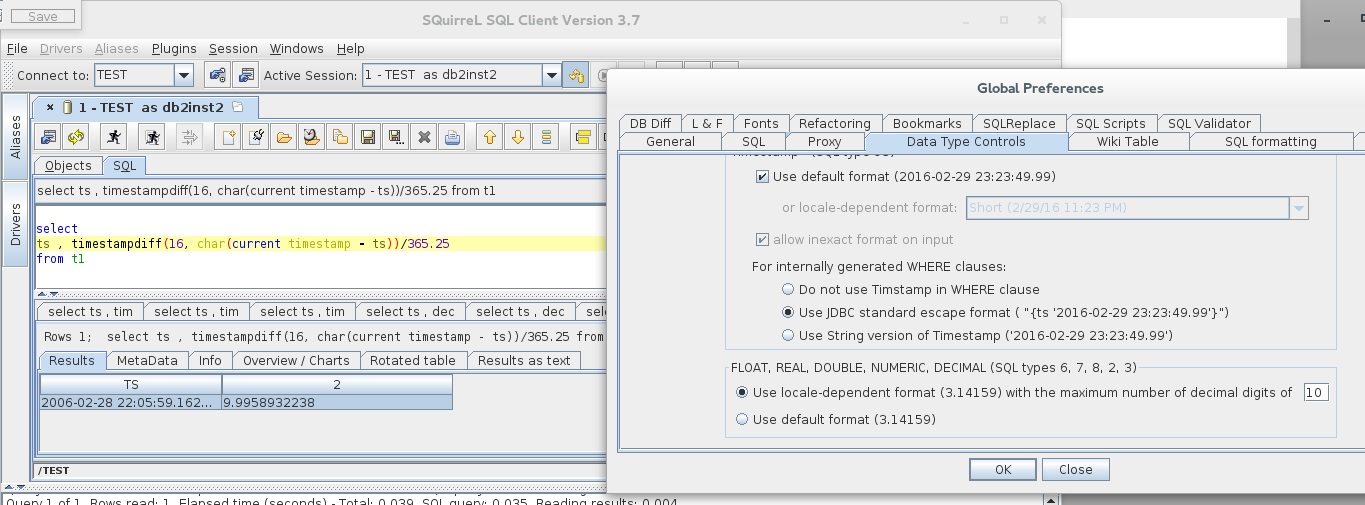Open the SQL Scripts preferences tab

(1111, 124)
